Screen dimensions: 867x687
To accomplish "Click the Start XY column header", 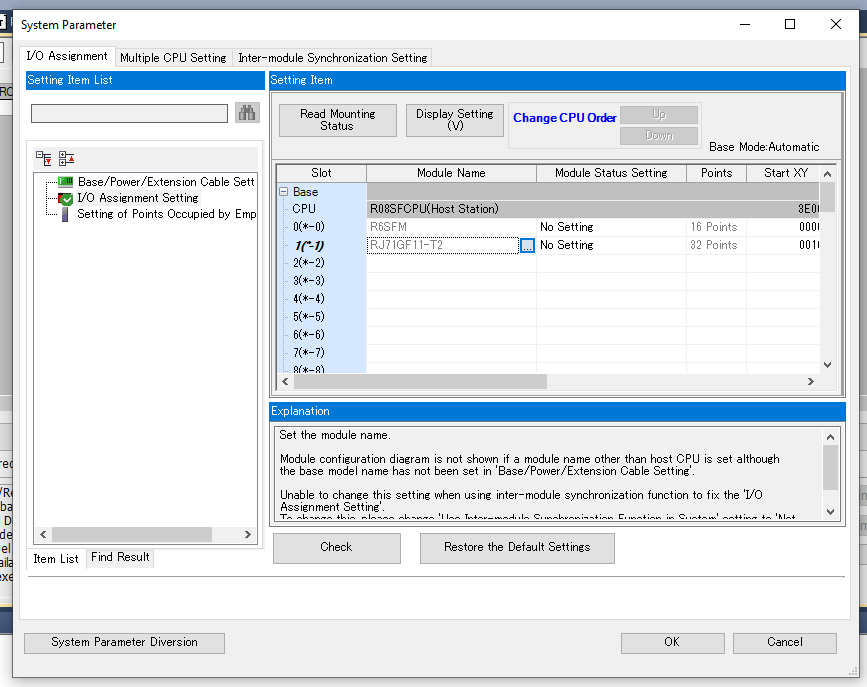I will tap(783, 173).
